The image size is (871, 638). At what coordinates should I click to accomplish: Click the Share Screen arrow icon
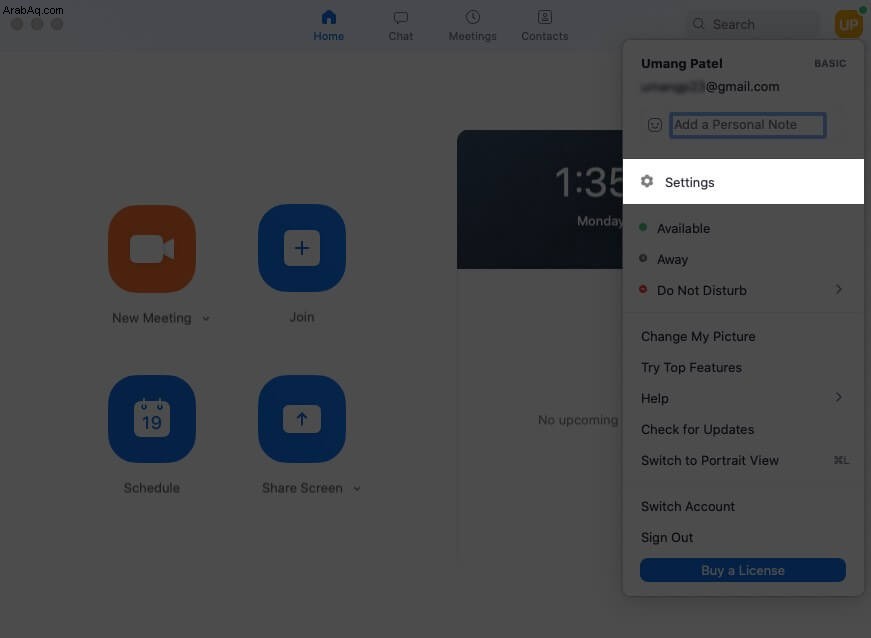[x=302, y=419]
